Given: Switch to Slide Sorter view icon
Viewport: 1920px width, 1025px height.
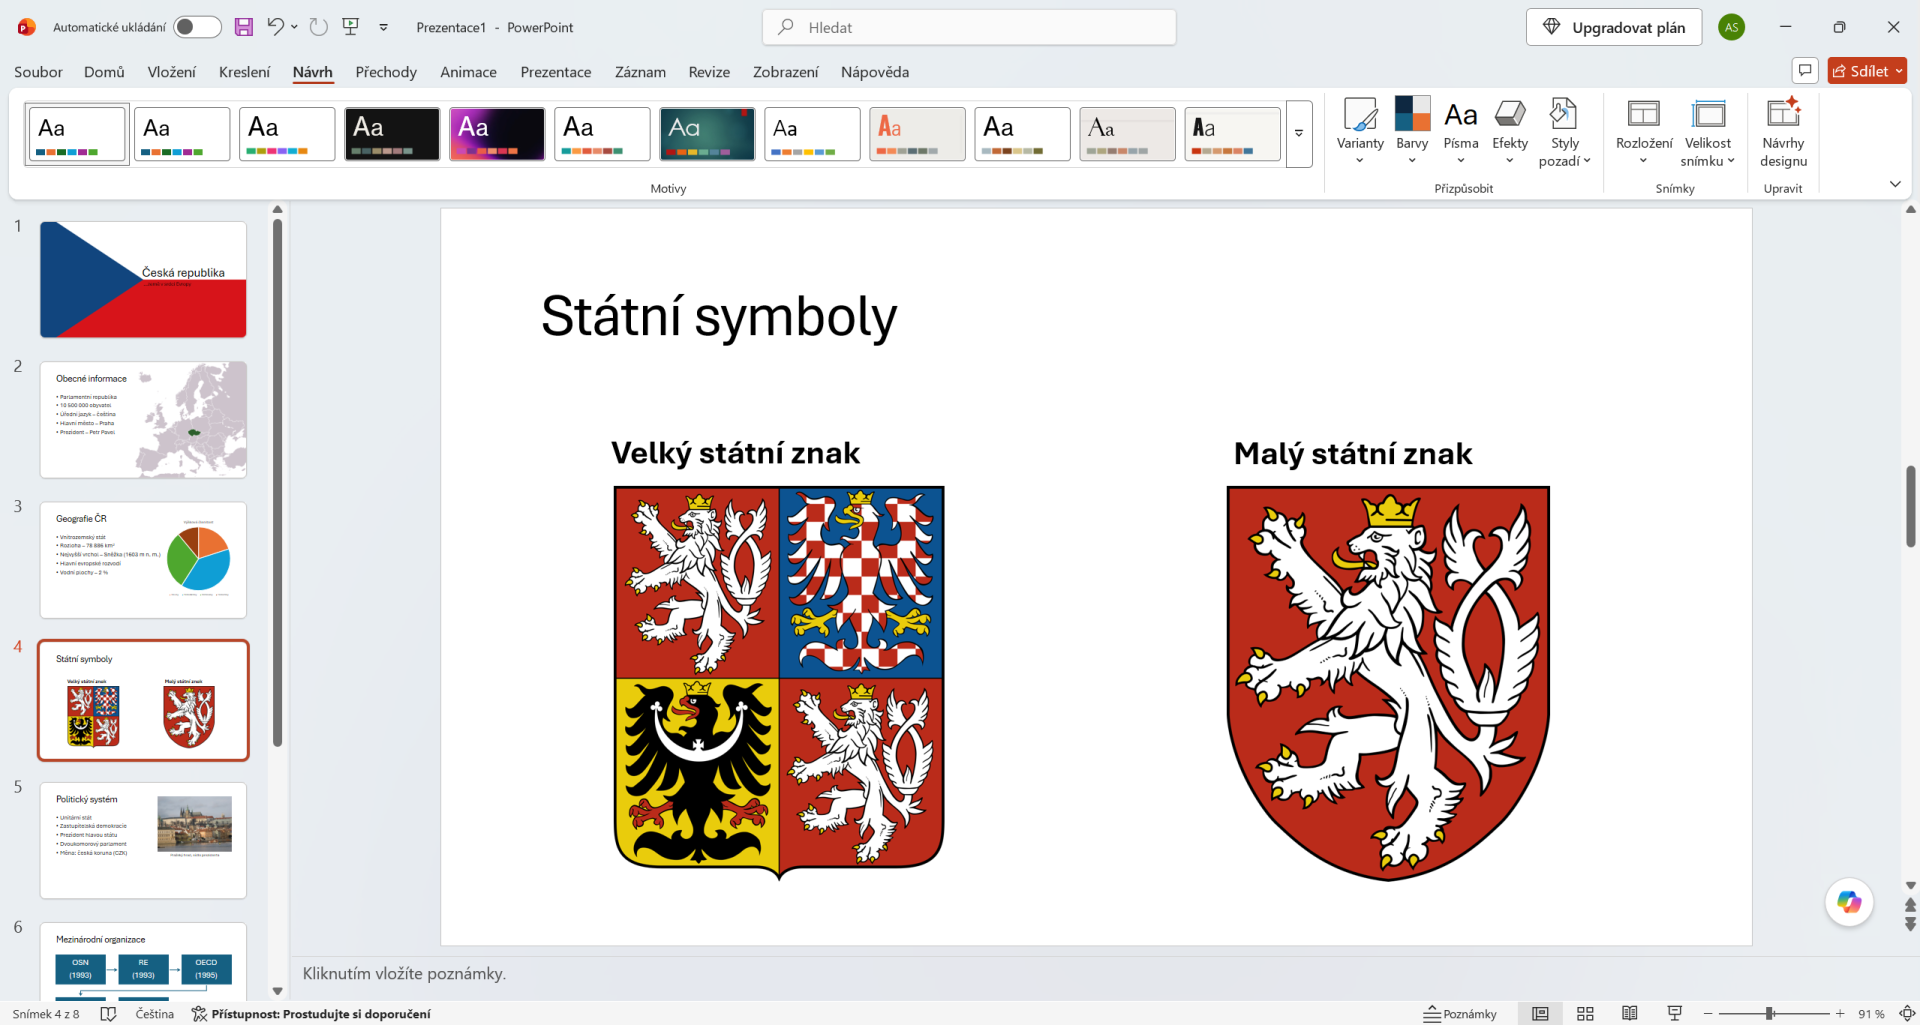Looking at the screenshot, I should point(1585,1013).
